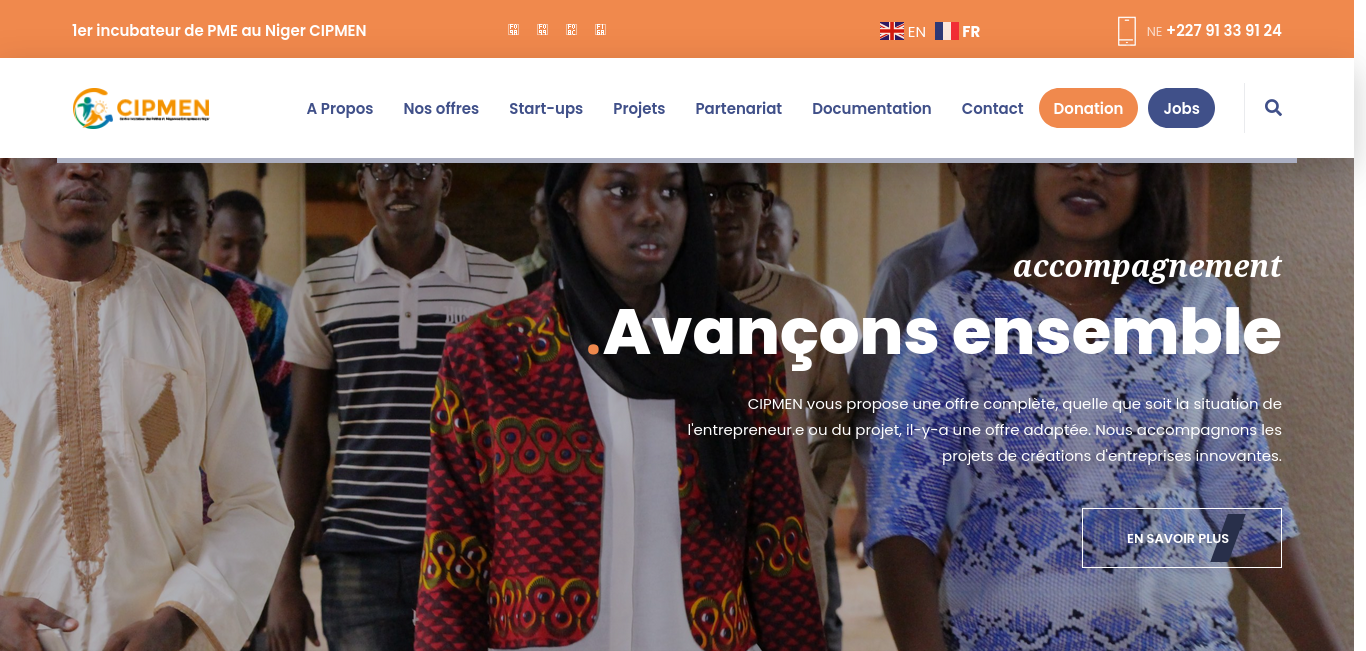Go to the Projets menu item

pos(639,108)
